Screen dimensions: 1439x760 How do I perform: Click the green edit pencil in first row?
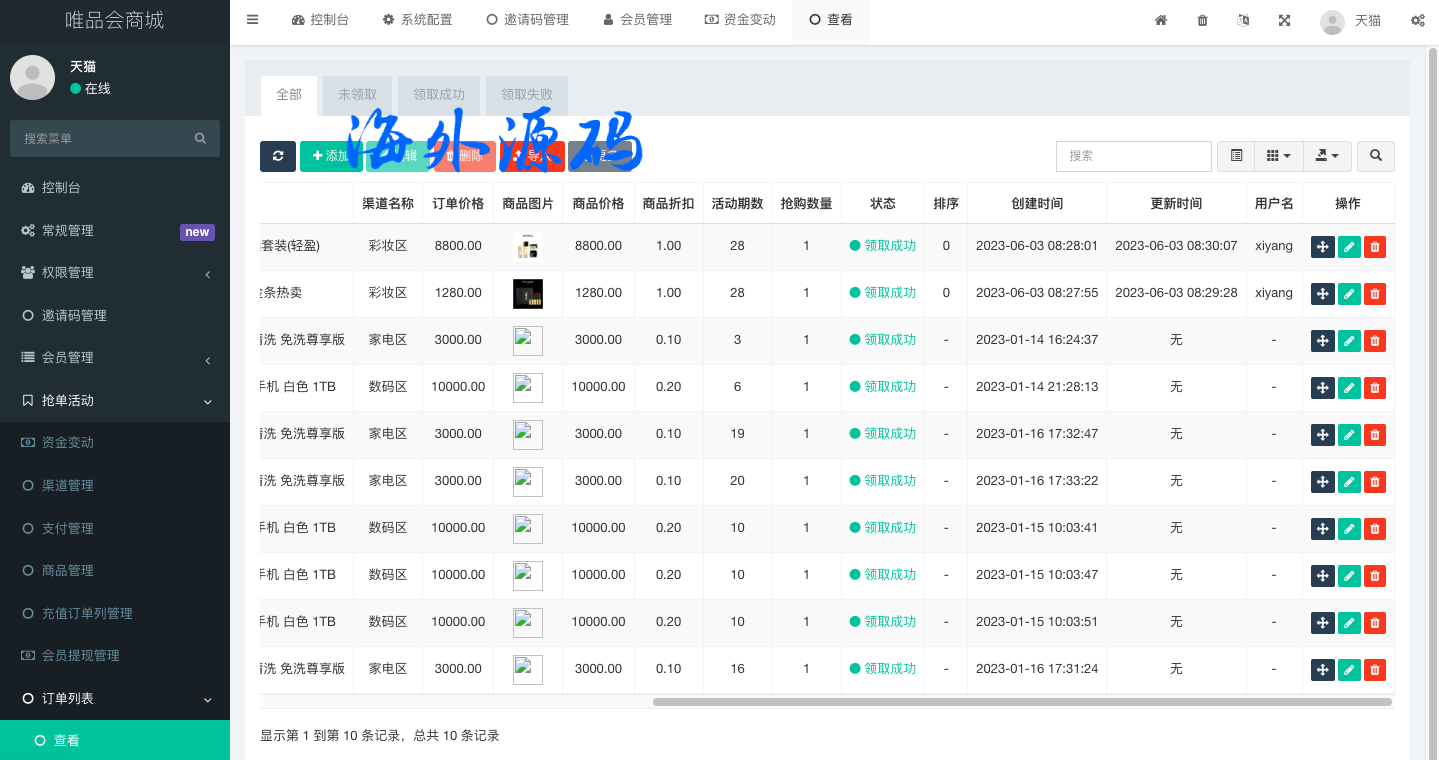click(x=1349, y=246)
